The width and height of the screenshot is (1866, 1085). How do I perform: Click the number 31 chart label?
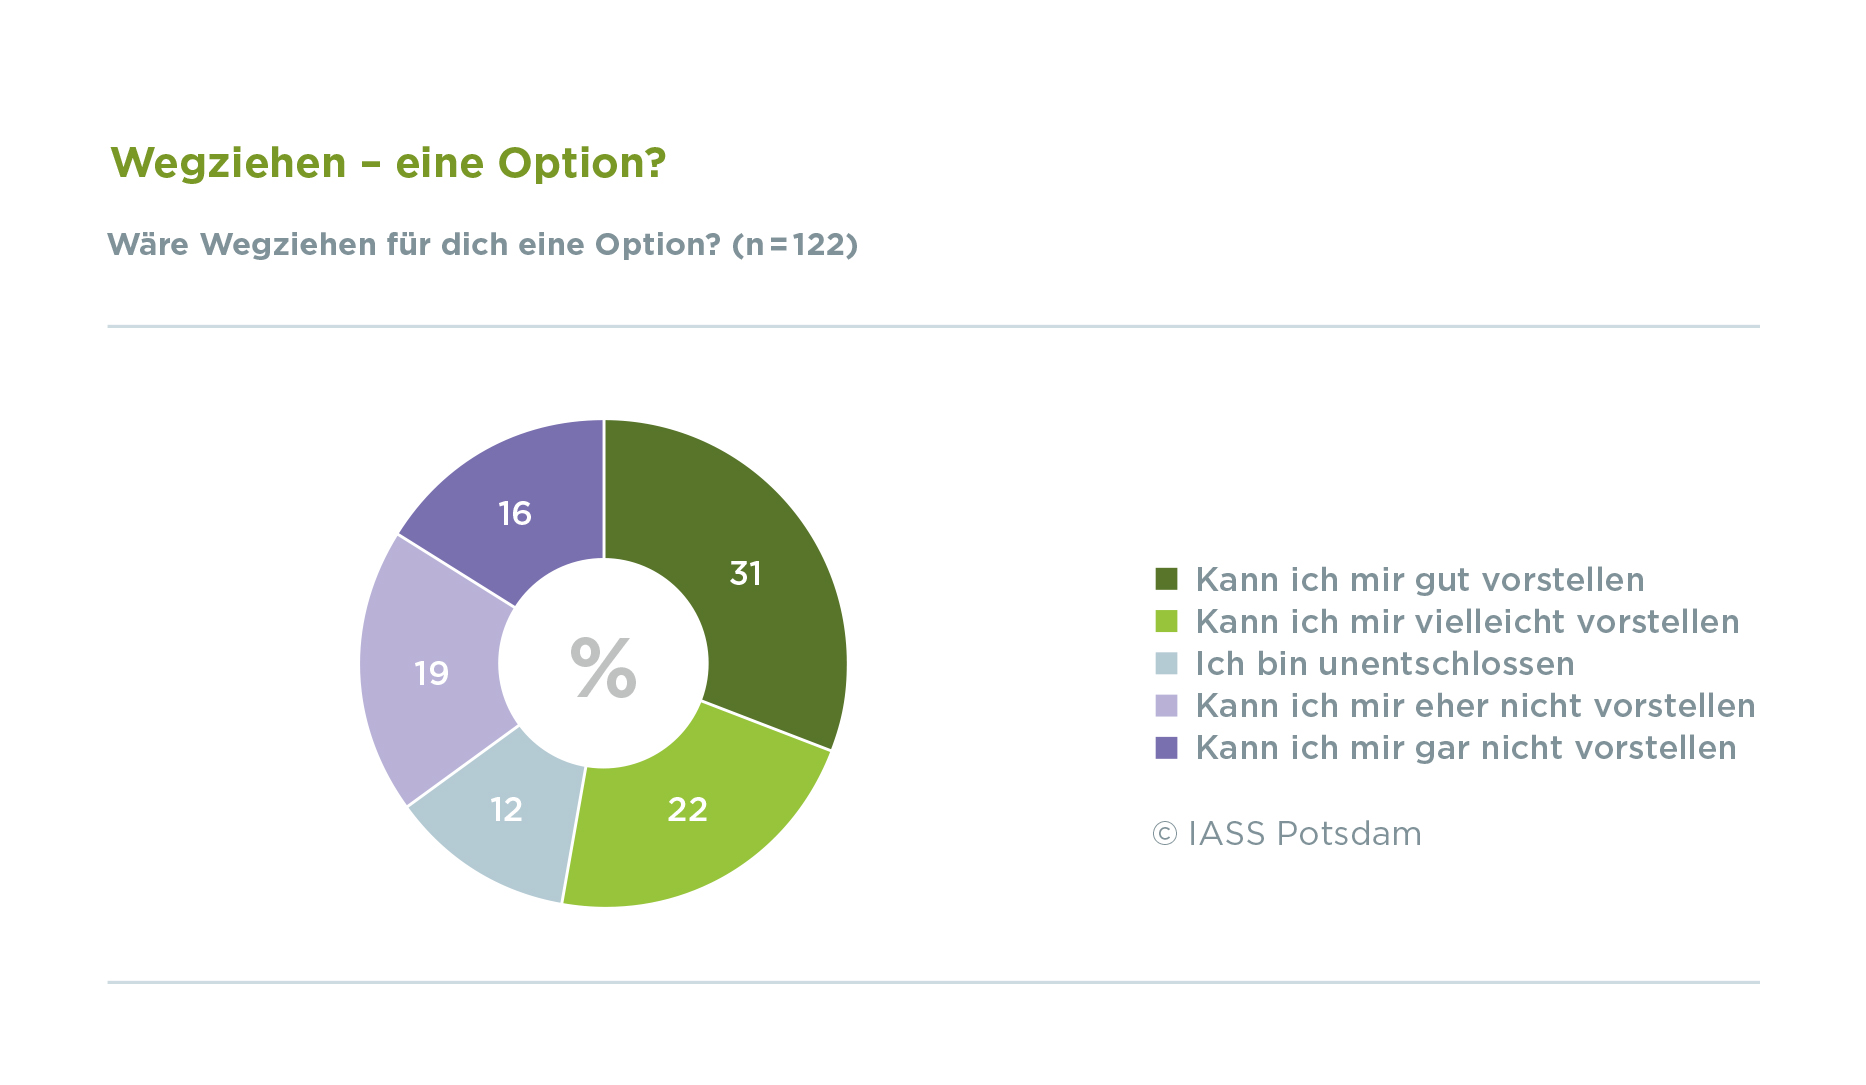(746, 573)
